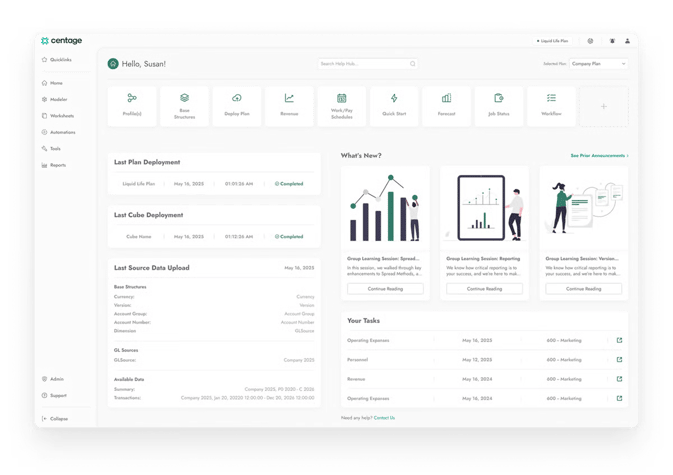673x475 pixels.
Task: Open the Liquid Life Plan selector in header
Action: 553,41
